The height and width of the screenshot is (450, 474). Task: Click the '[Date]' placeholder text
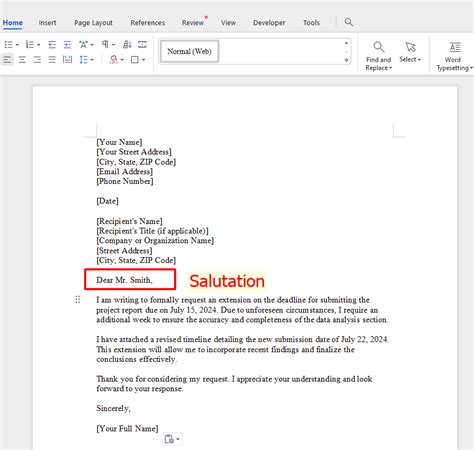point(107,201)
